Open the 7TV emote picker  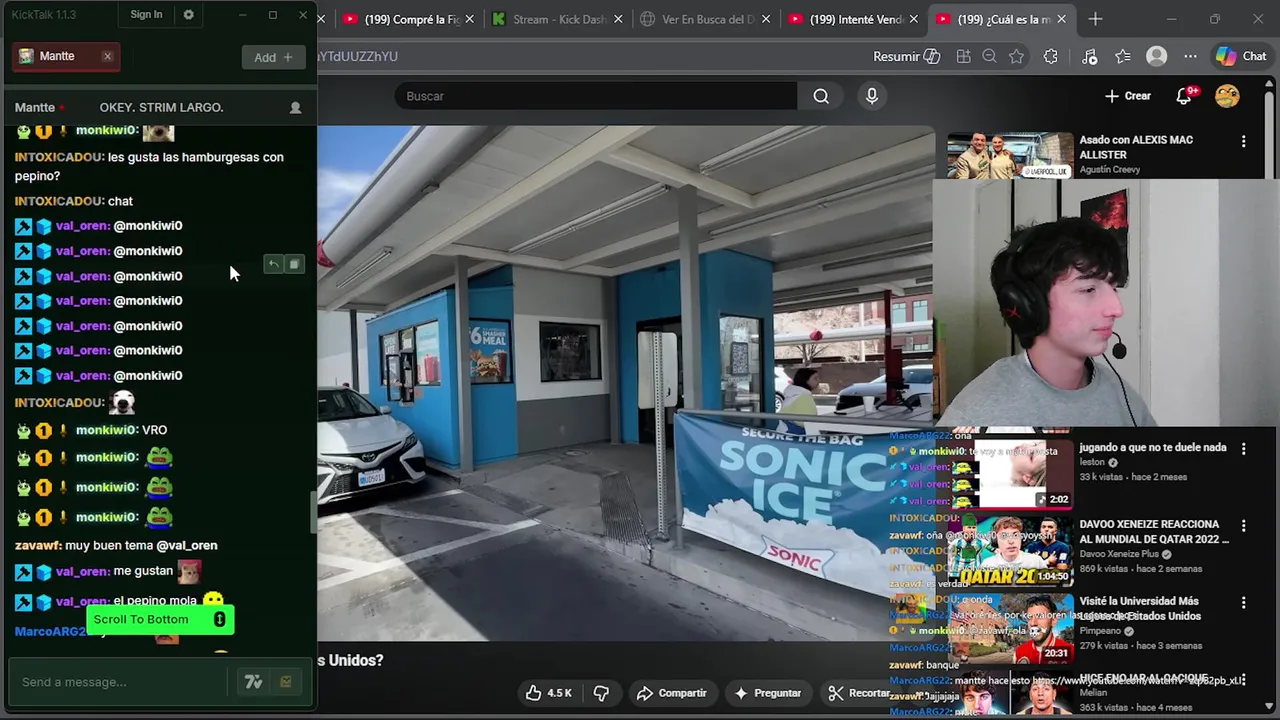point(253,682)
